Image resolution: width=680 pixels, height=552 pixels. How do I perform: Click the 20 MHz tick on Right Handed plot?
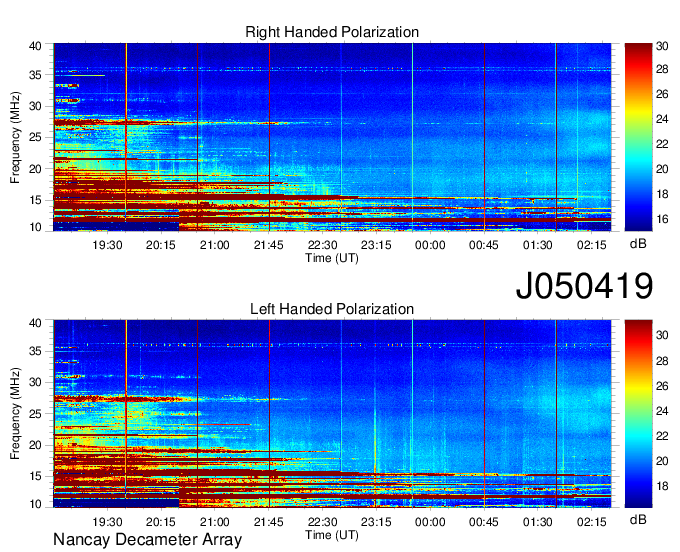click(x=35, y=170)
